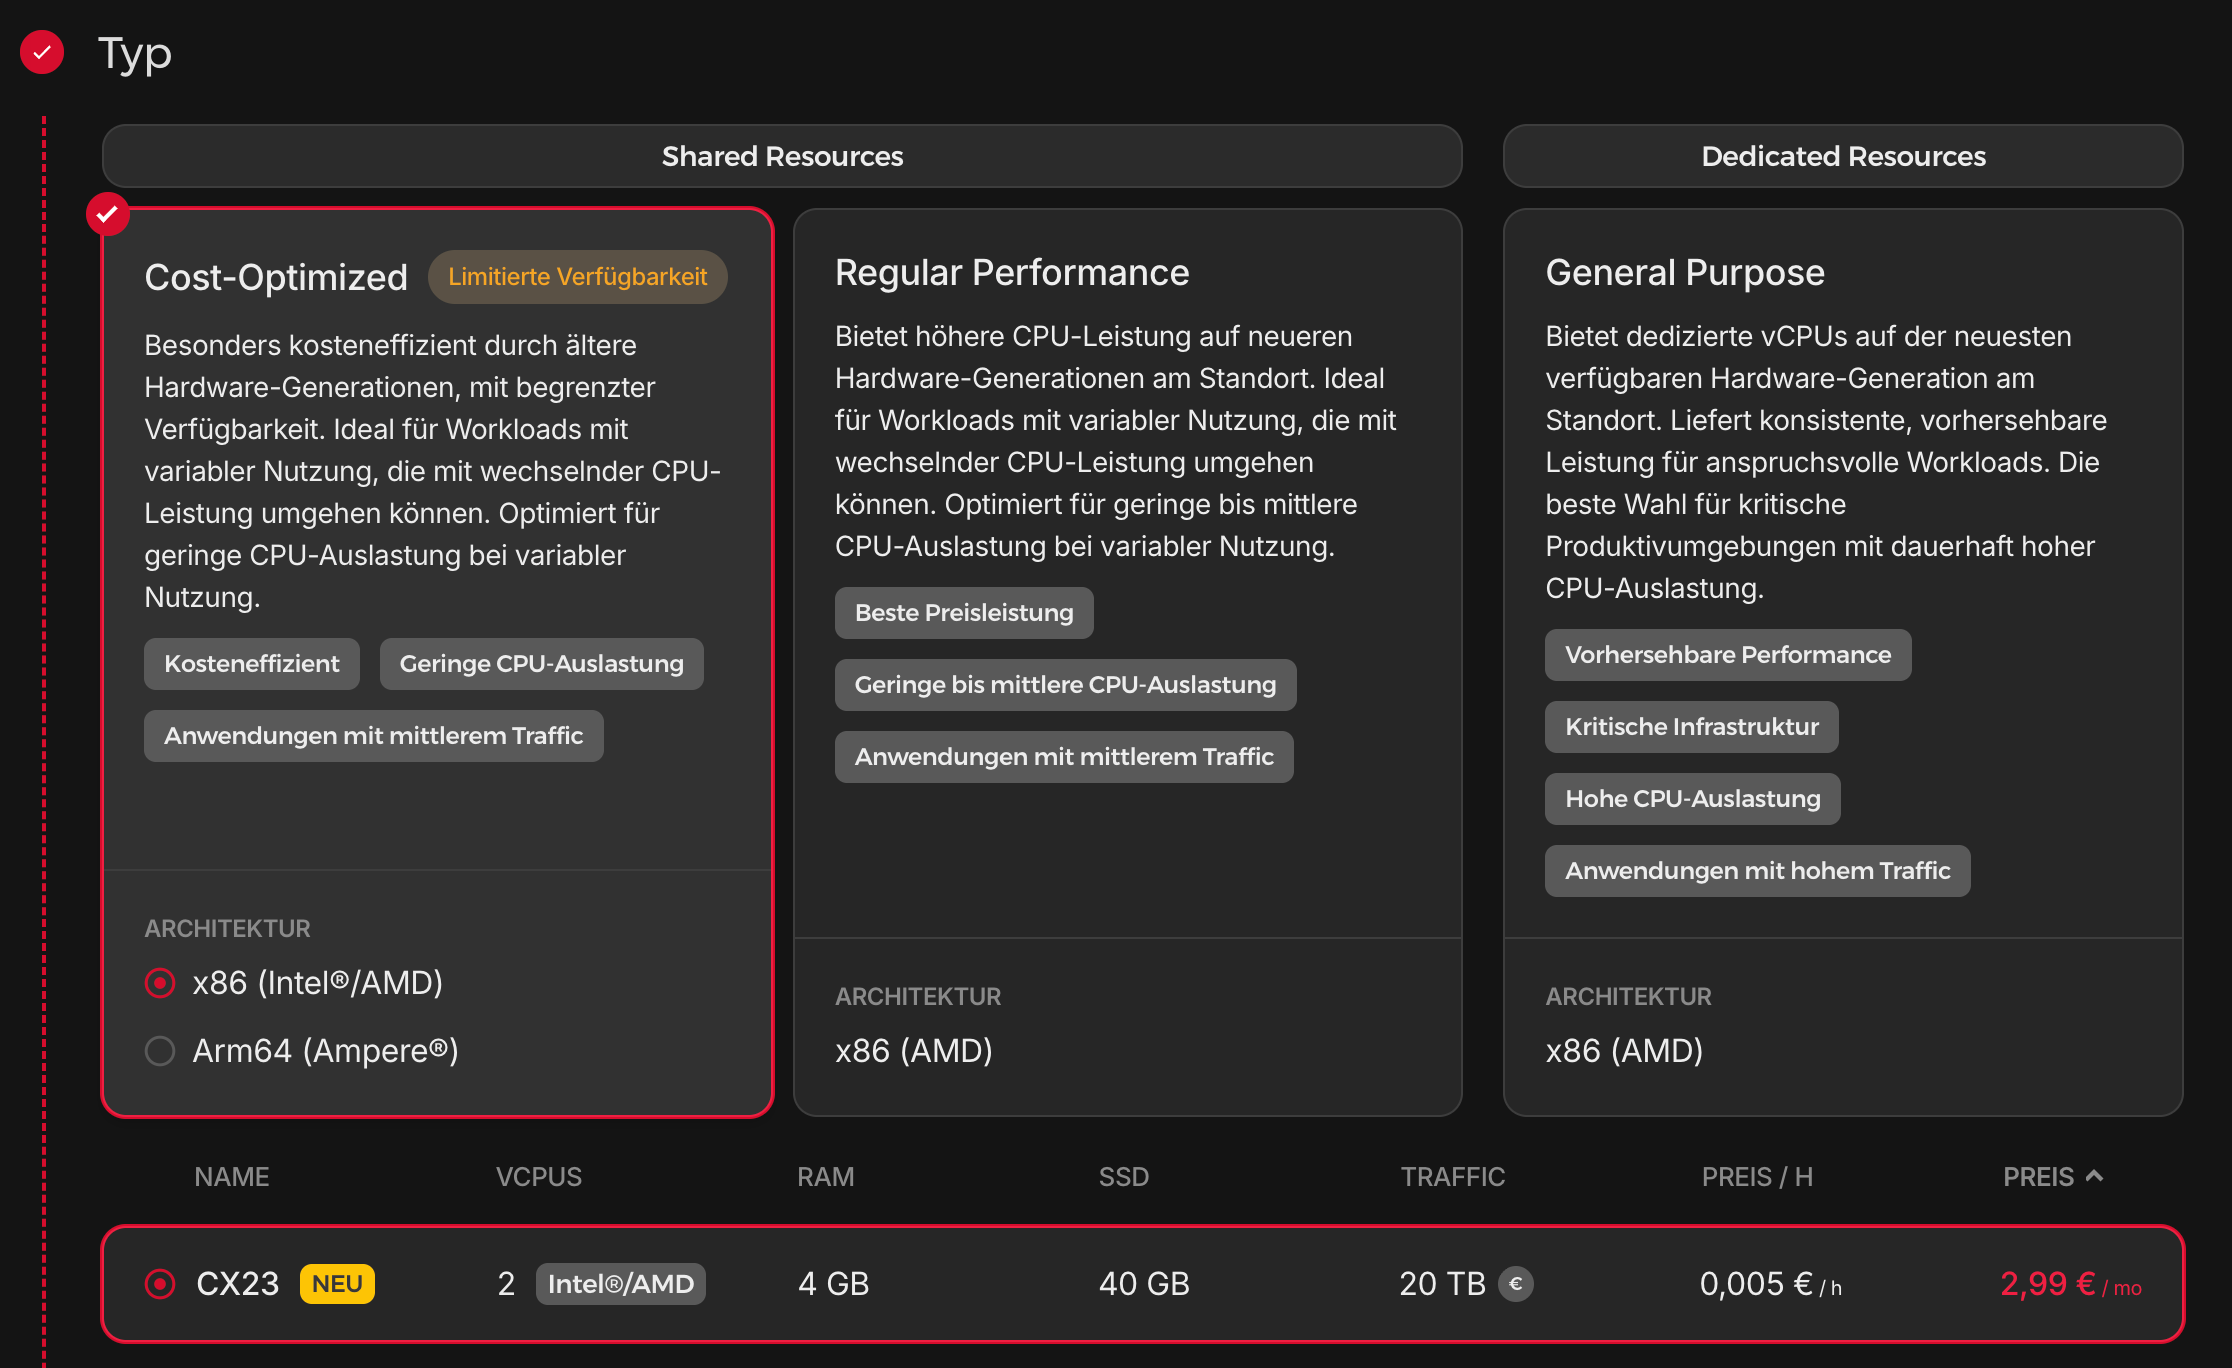2232x1368 pixels.
Task: Click the Hohe CPU-Auslastung tag
Action: 1693,799
